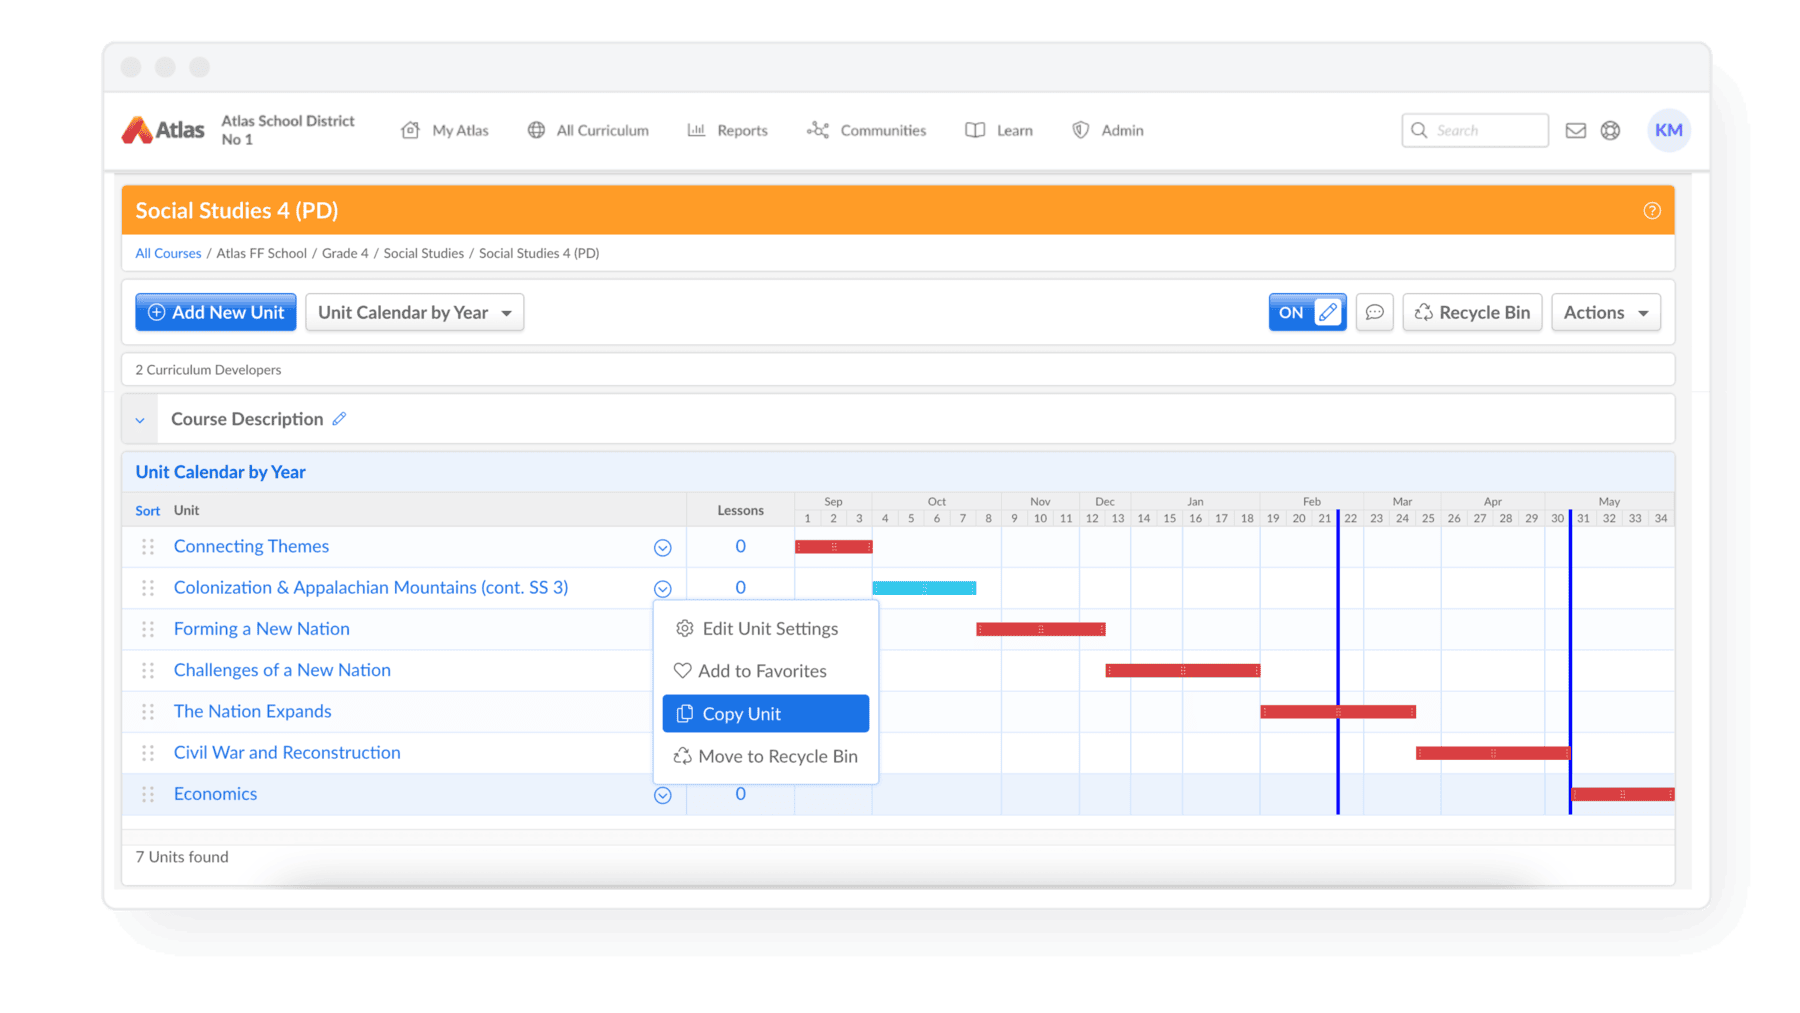Click the Add New Unit button
Image resolution: width=1800 pixels, height=1013 pixels.
(216, 312)
